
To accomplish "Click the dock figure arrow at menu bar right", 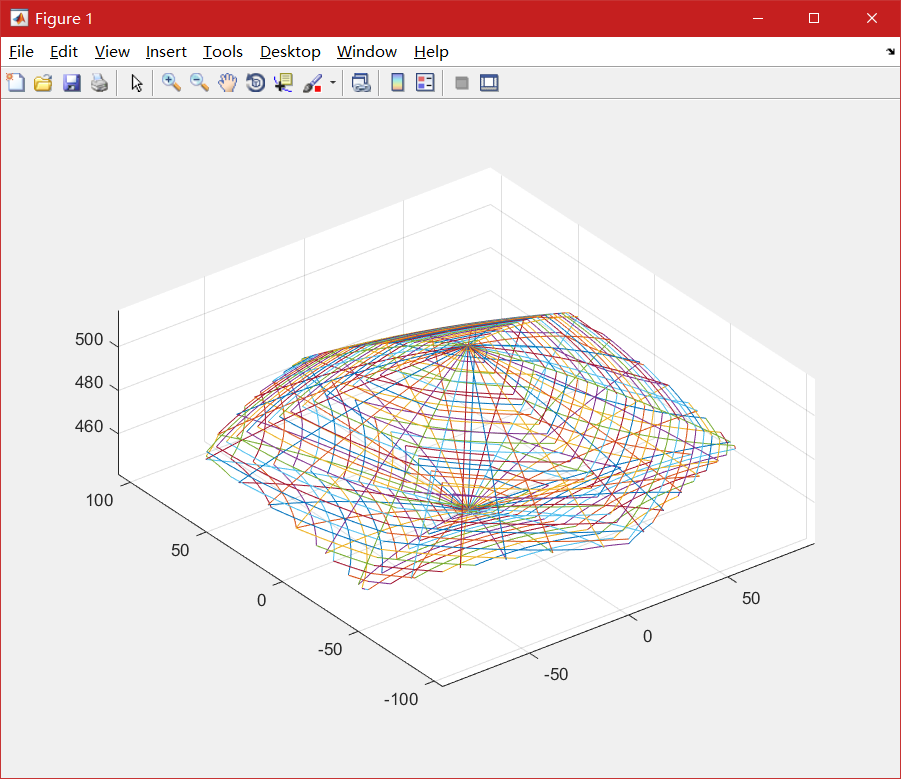I will tap(890, 52).
